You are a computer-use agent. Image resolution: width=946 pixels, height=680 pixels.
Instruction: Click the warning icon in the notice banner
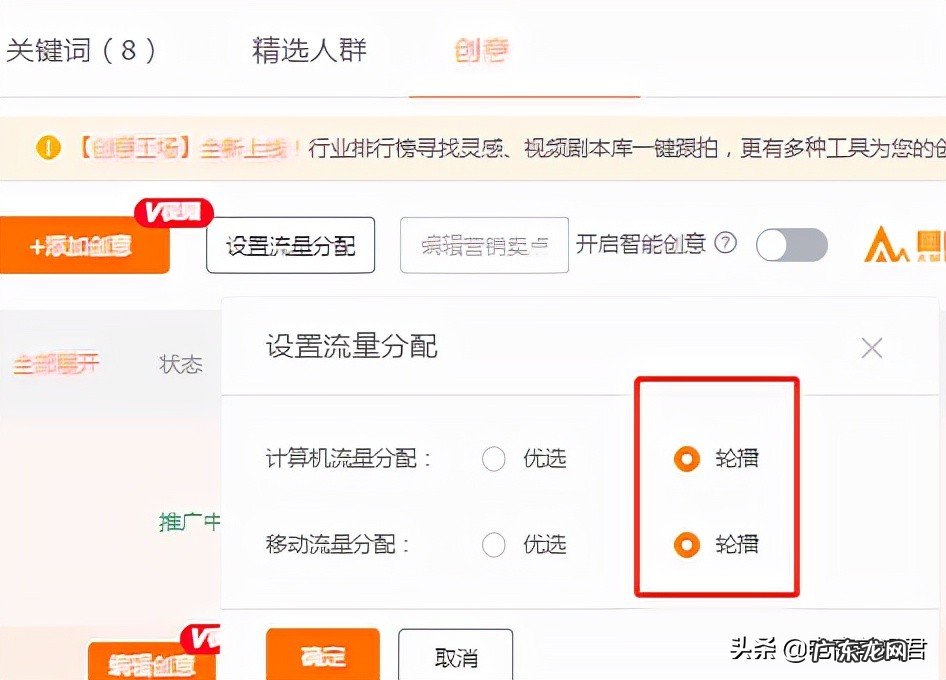coord(46,148)
